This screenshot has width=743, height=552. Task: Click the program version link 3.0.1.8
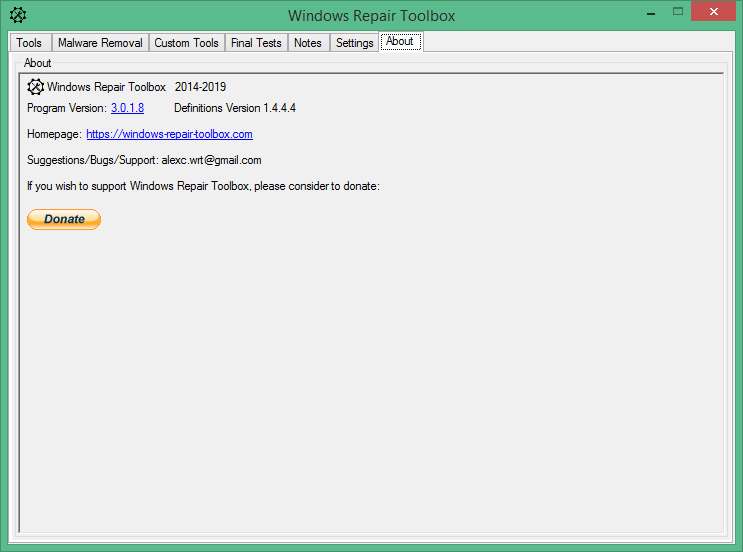127,108
